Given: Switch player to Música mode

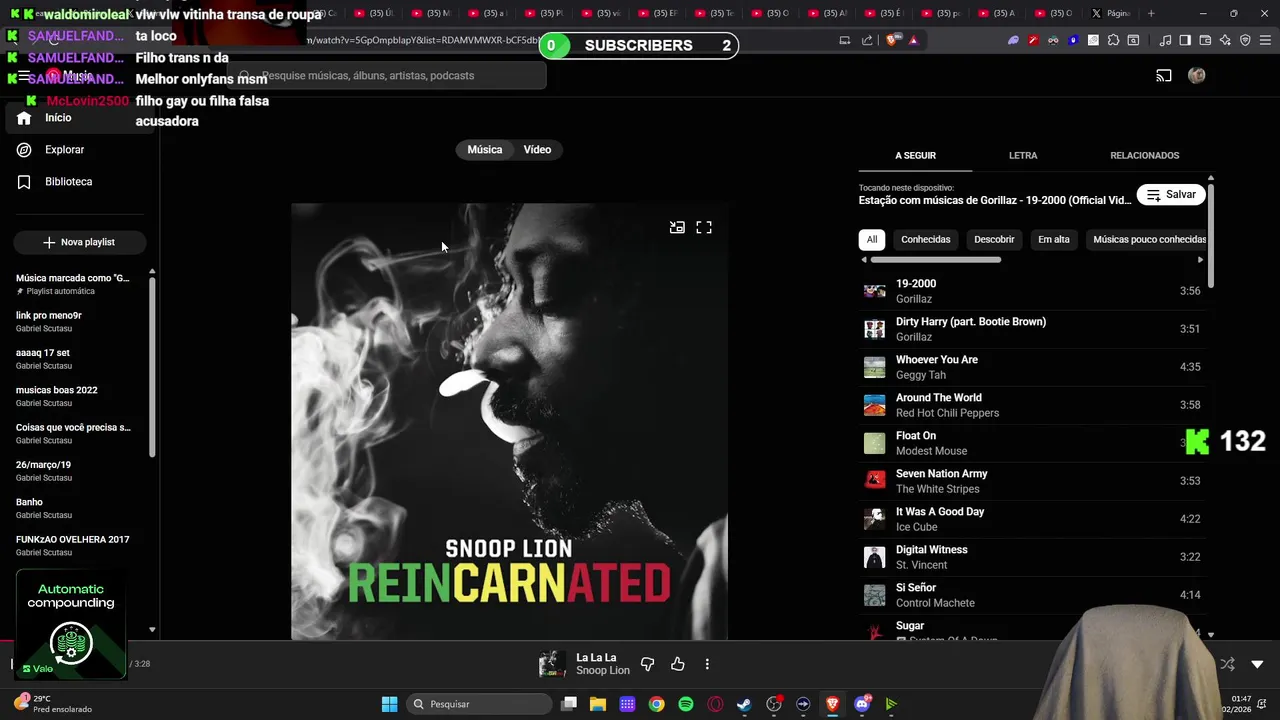Looking at the screenshot, I should (x=484, y=150).
